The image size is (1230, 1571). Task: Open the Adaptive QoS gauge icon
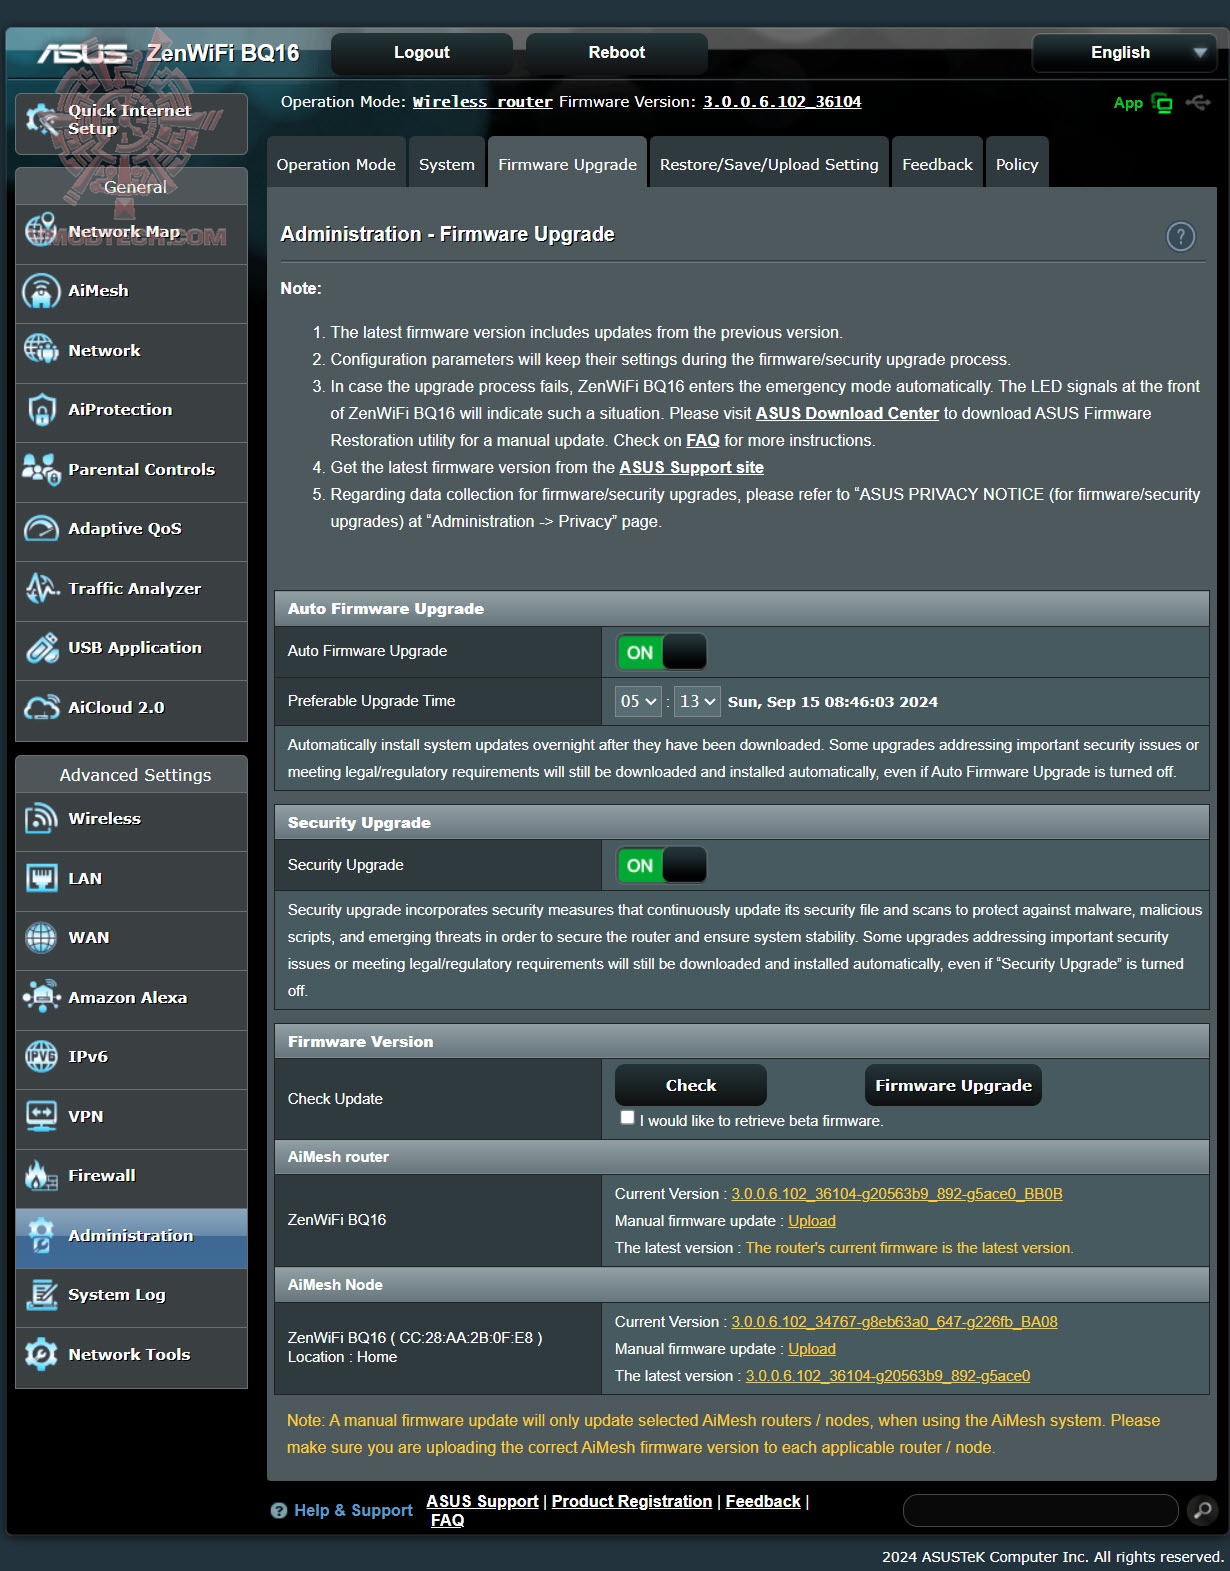pyautogui.click(x=41, y=529)
